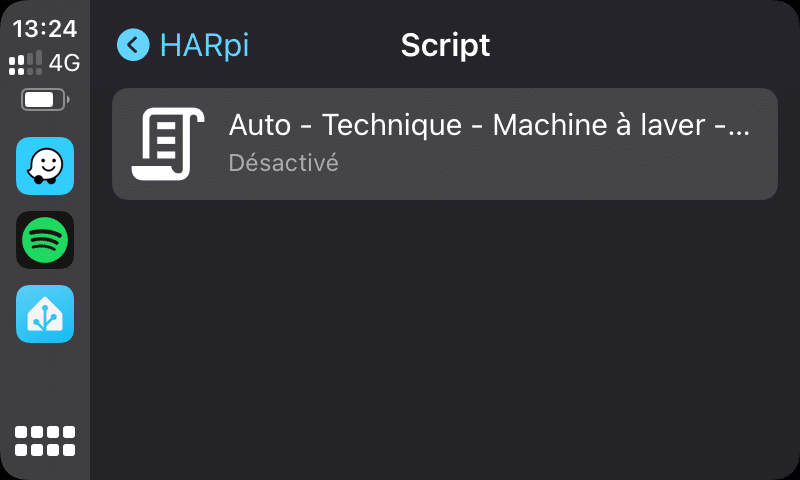Tap the blue back chevron circle
The image size is (800, 480).
coord(133,45)
